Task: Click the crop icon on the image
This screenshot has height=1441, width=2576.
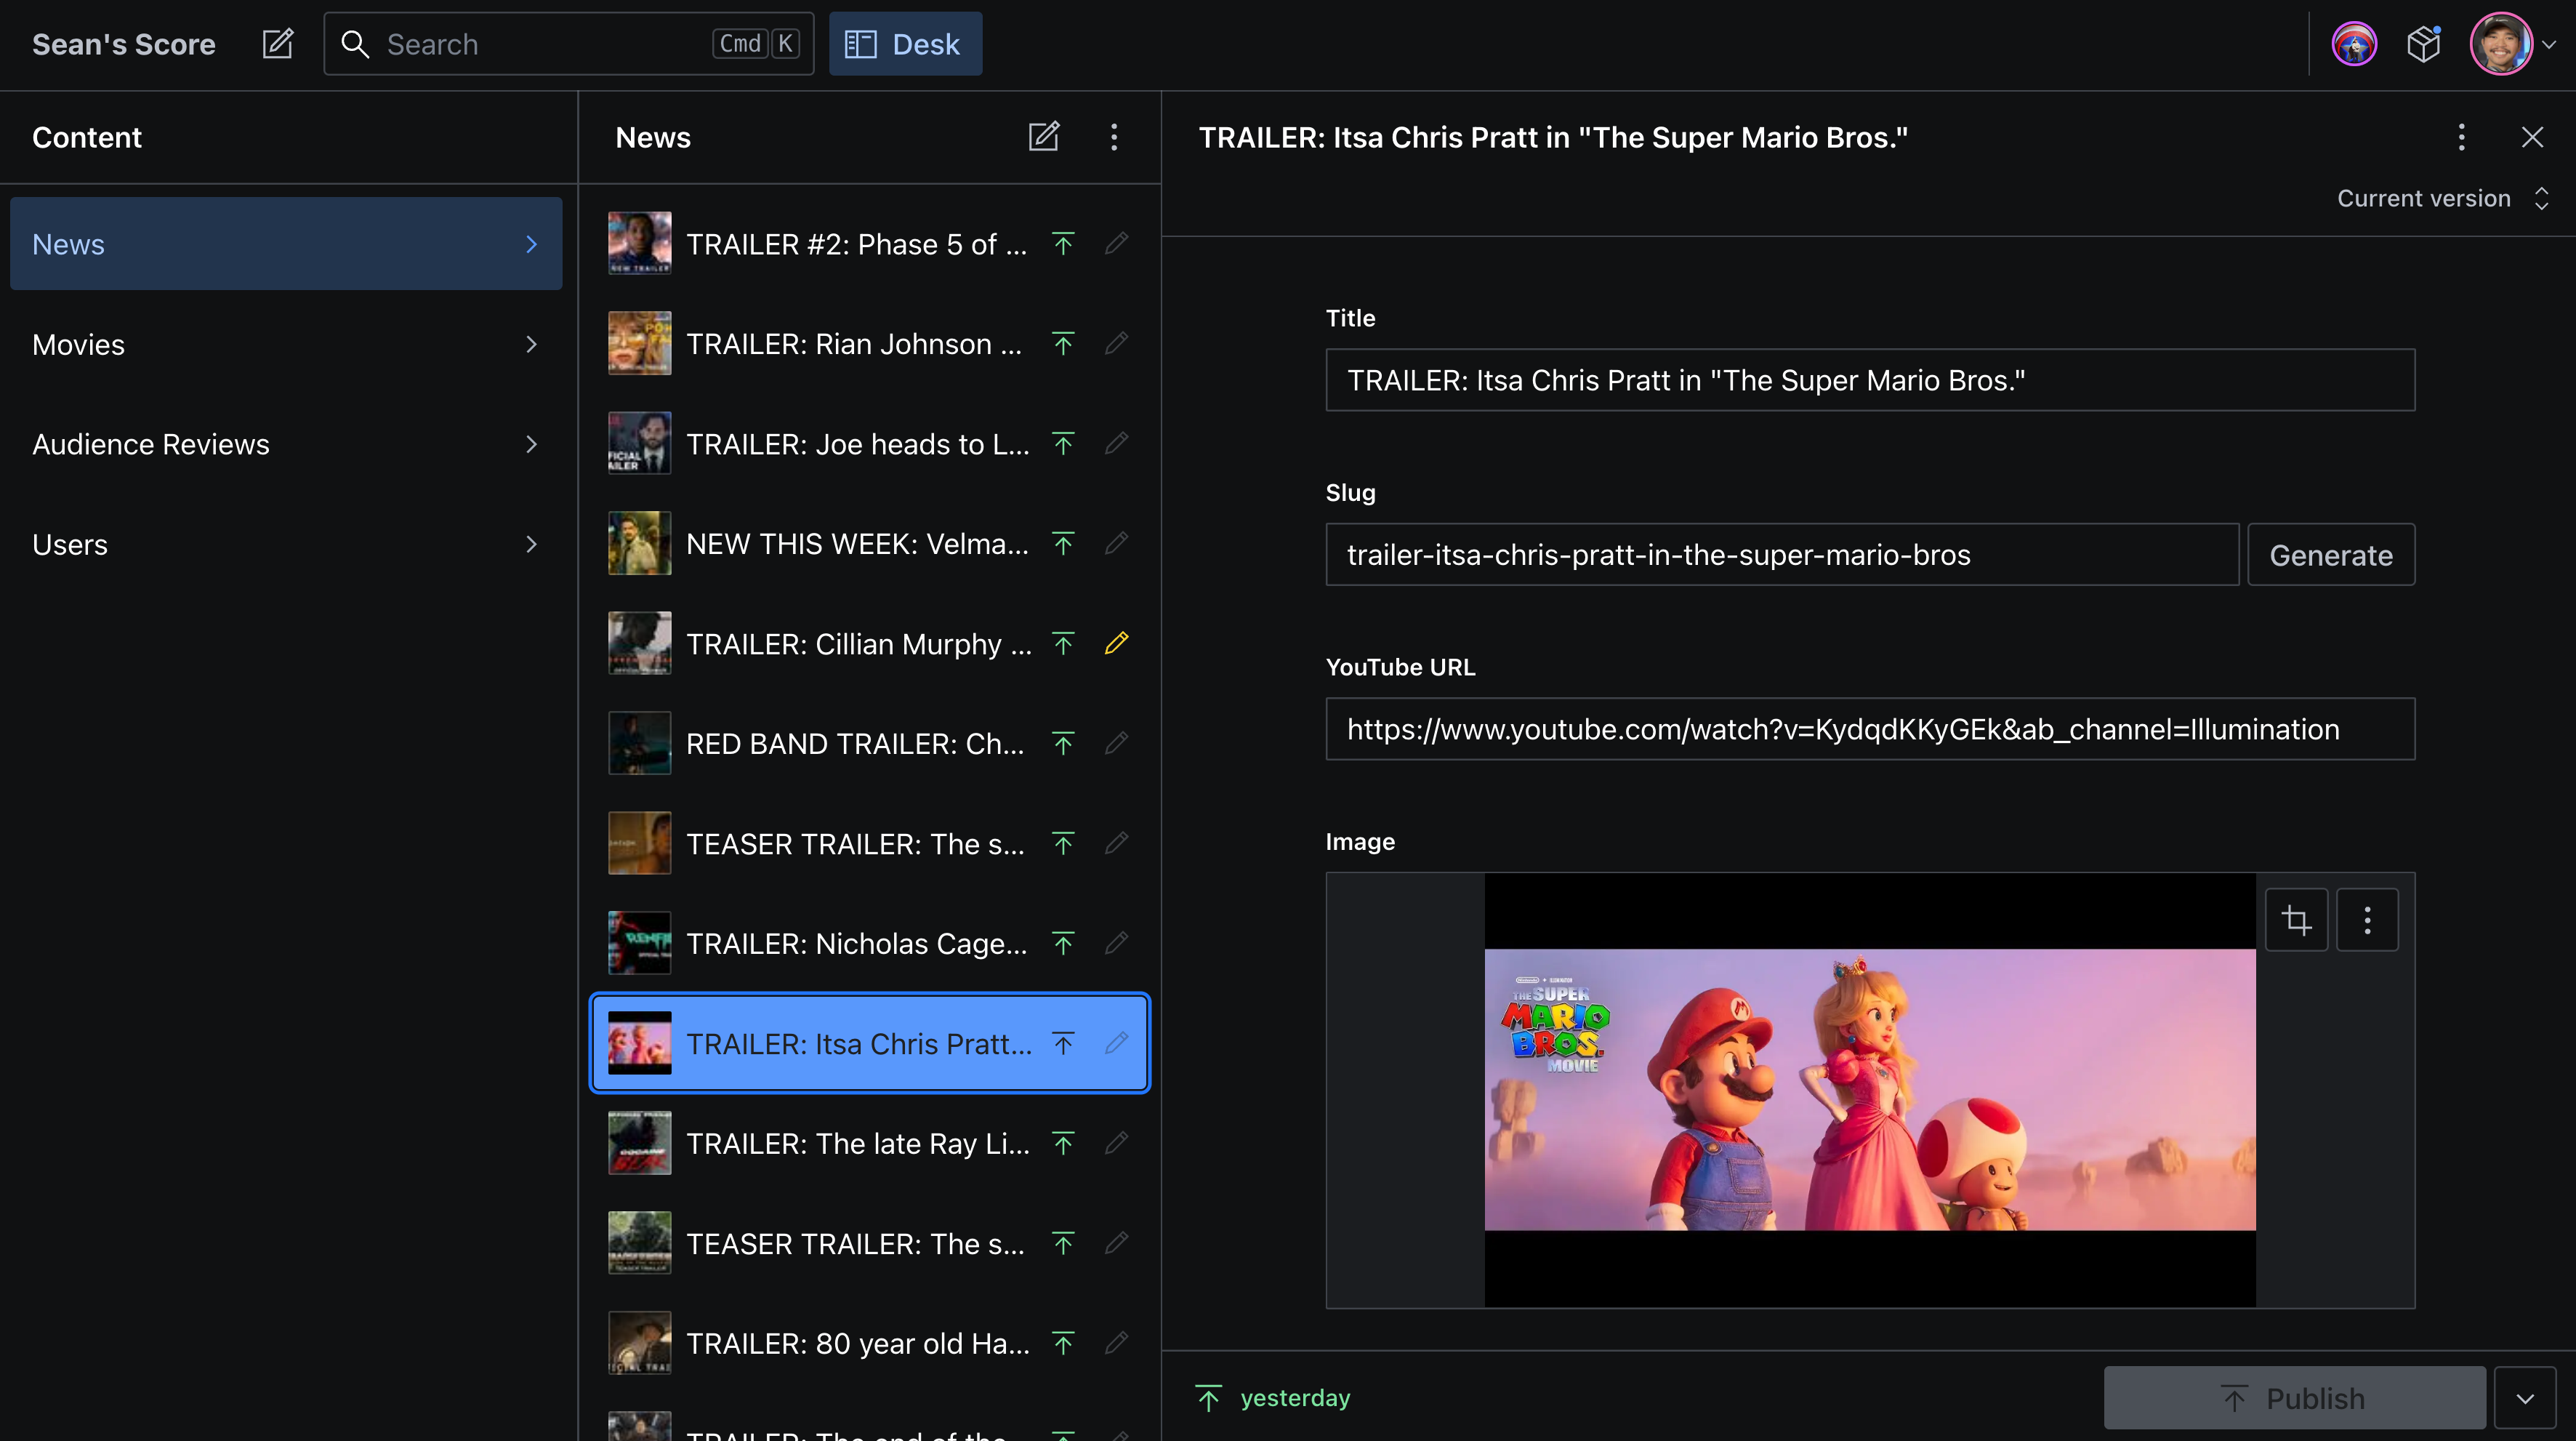Action: [x=2296, y=920]
